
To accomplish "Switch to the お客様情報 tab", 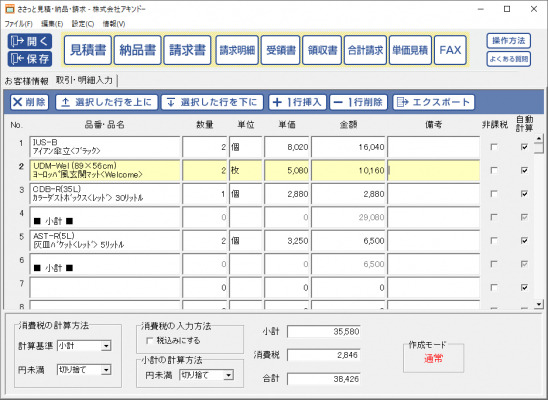I will 26,81.
